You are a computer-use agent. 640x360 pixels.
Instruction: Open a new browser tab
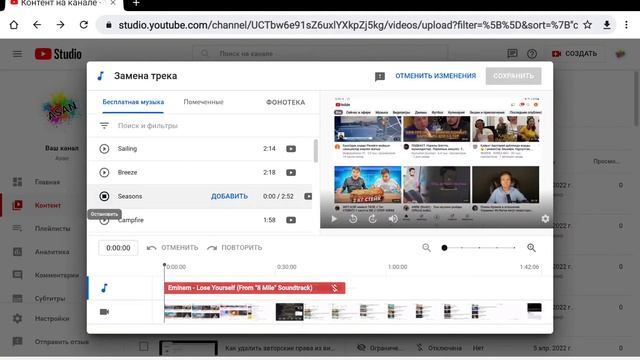pyautogui.click(x=136, y=3)
